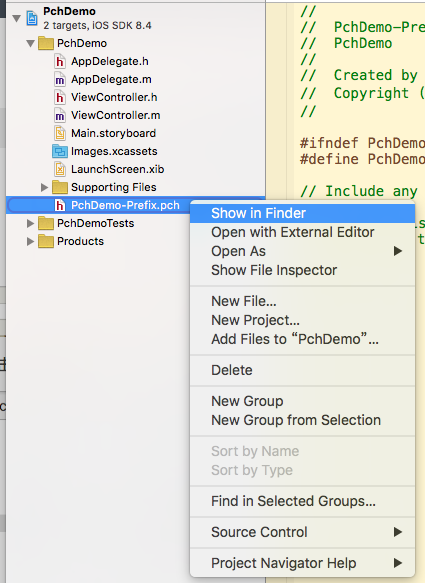Click the Products group label
This screenshot has width=425, height=583.
click(x=80, y=241)
